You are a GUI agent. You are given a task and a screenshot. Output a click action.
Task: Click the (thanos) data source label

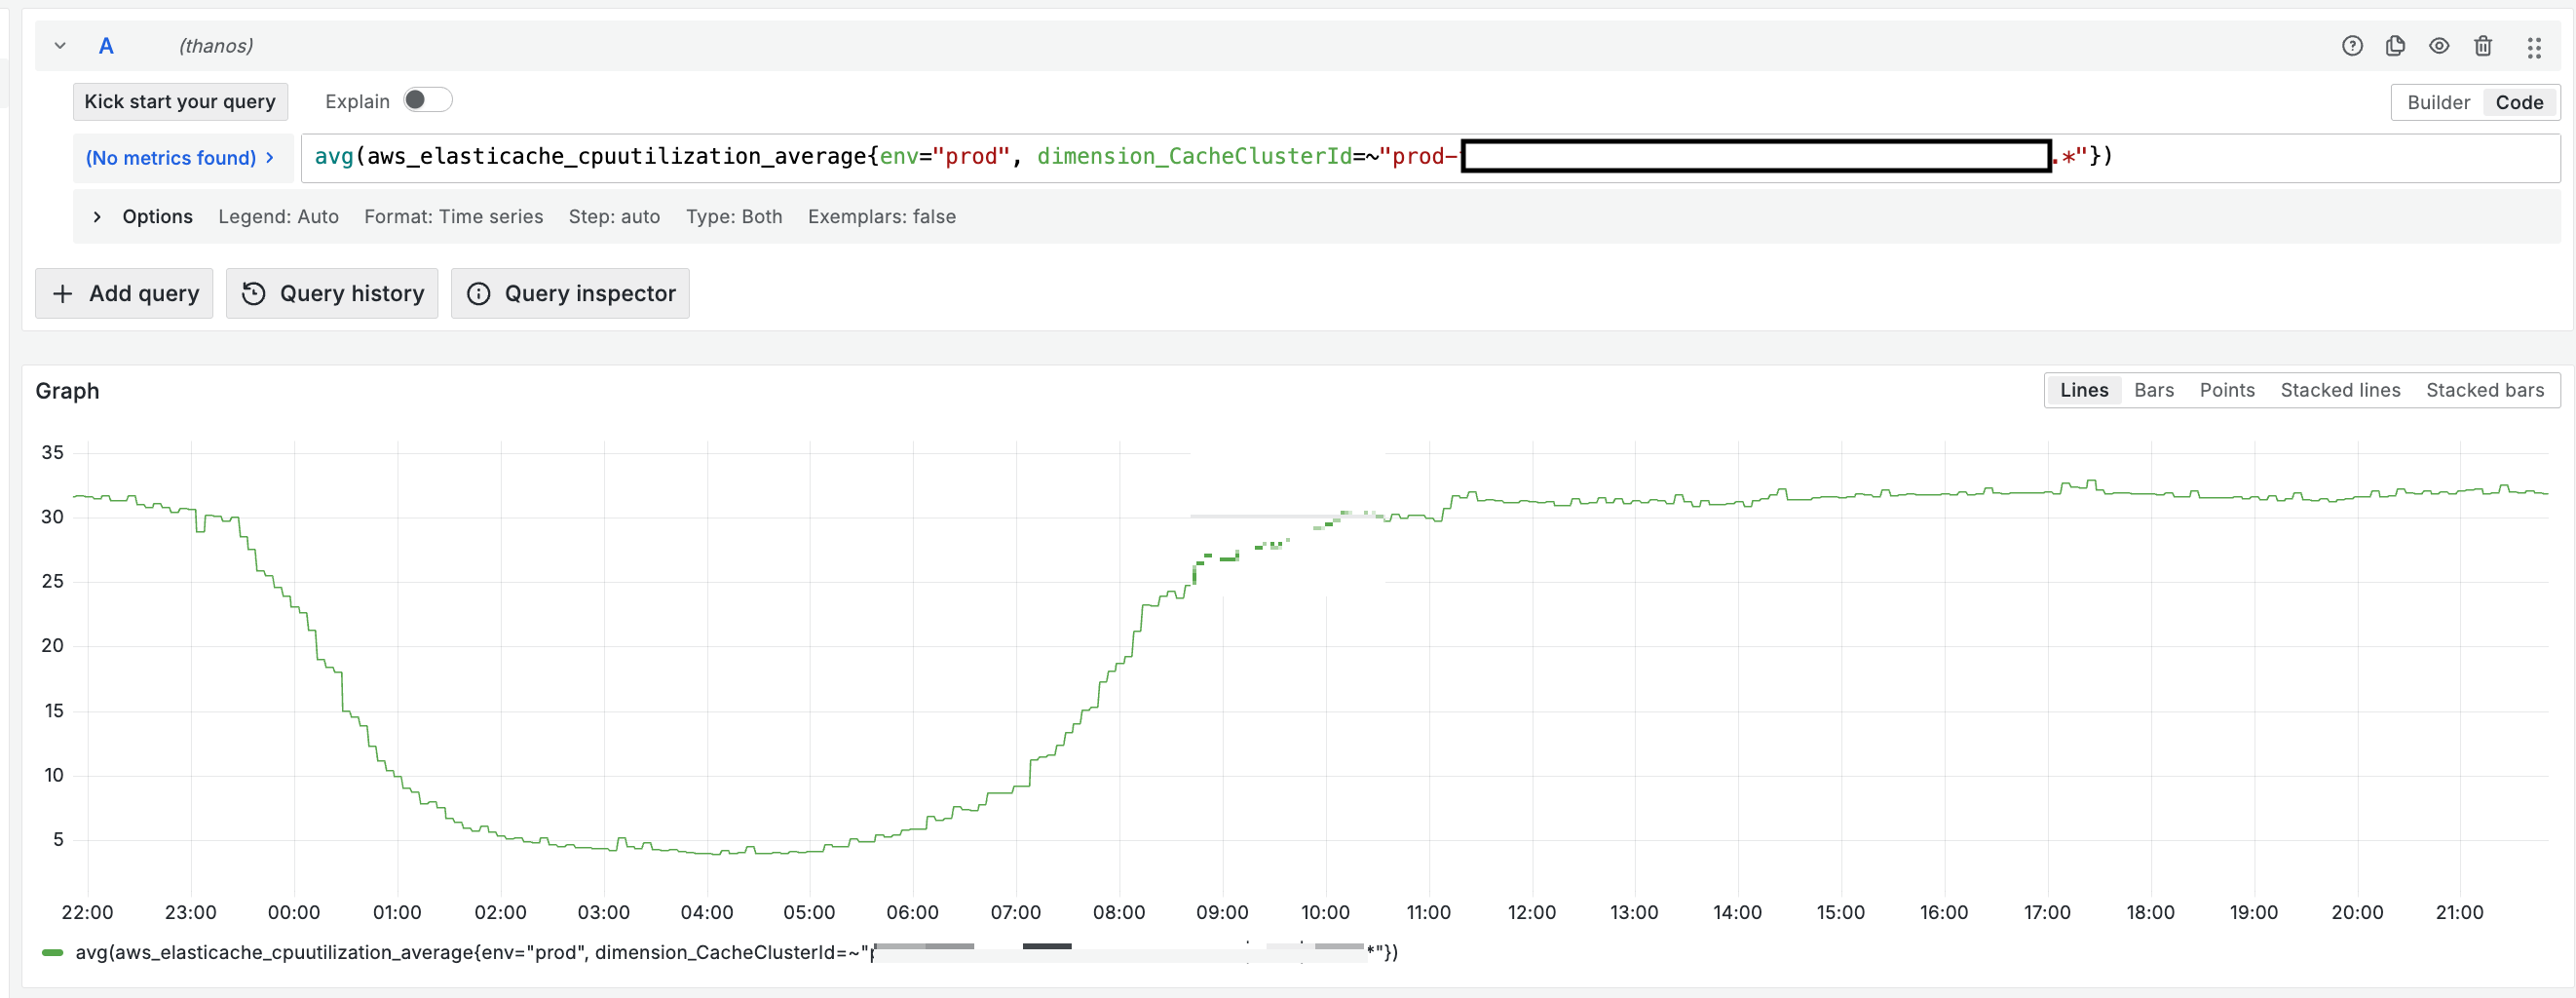point(216,46)
